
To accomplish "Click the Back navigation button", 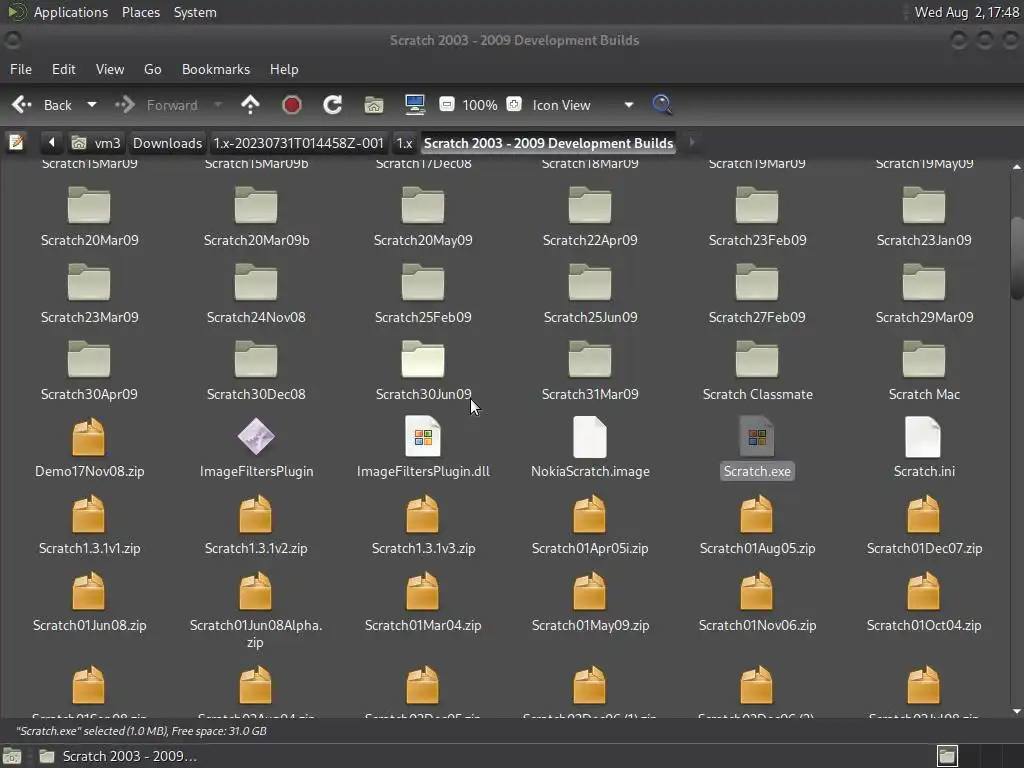I will (42, 105).
